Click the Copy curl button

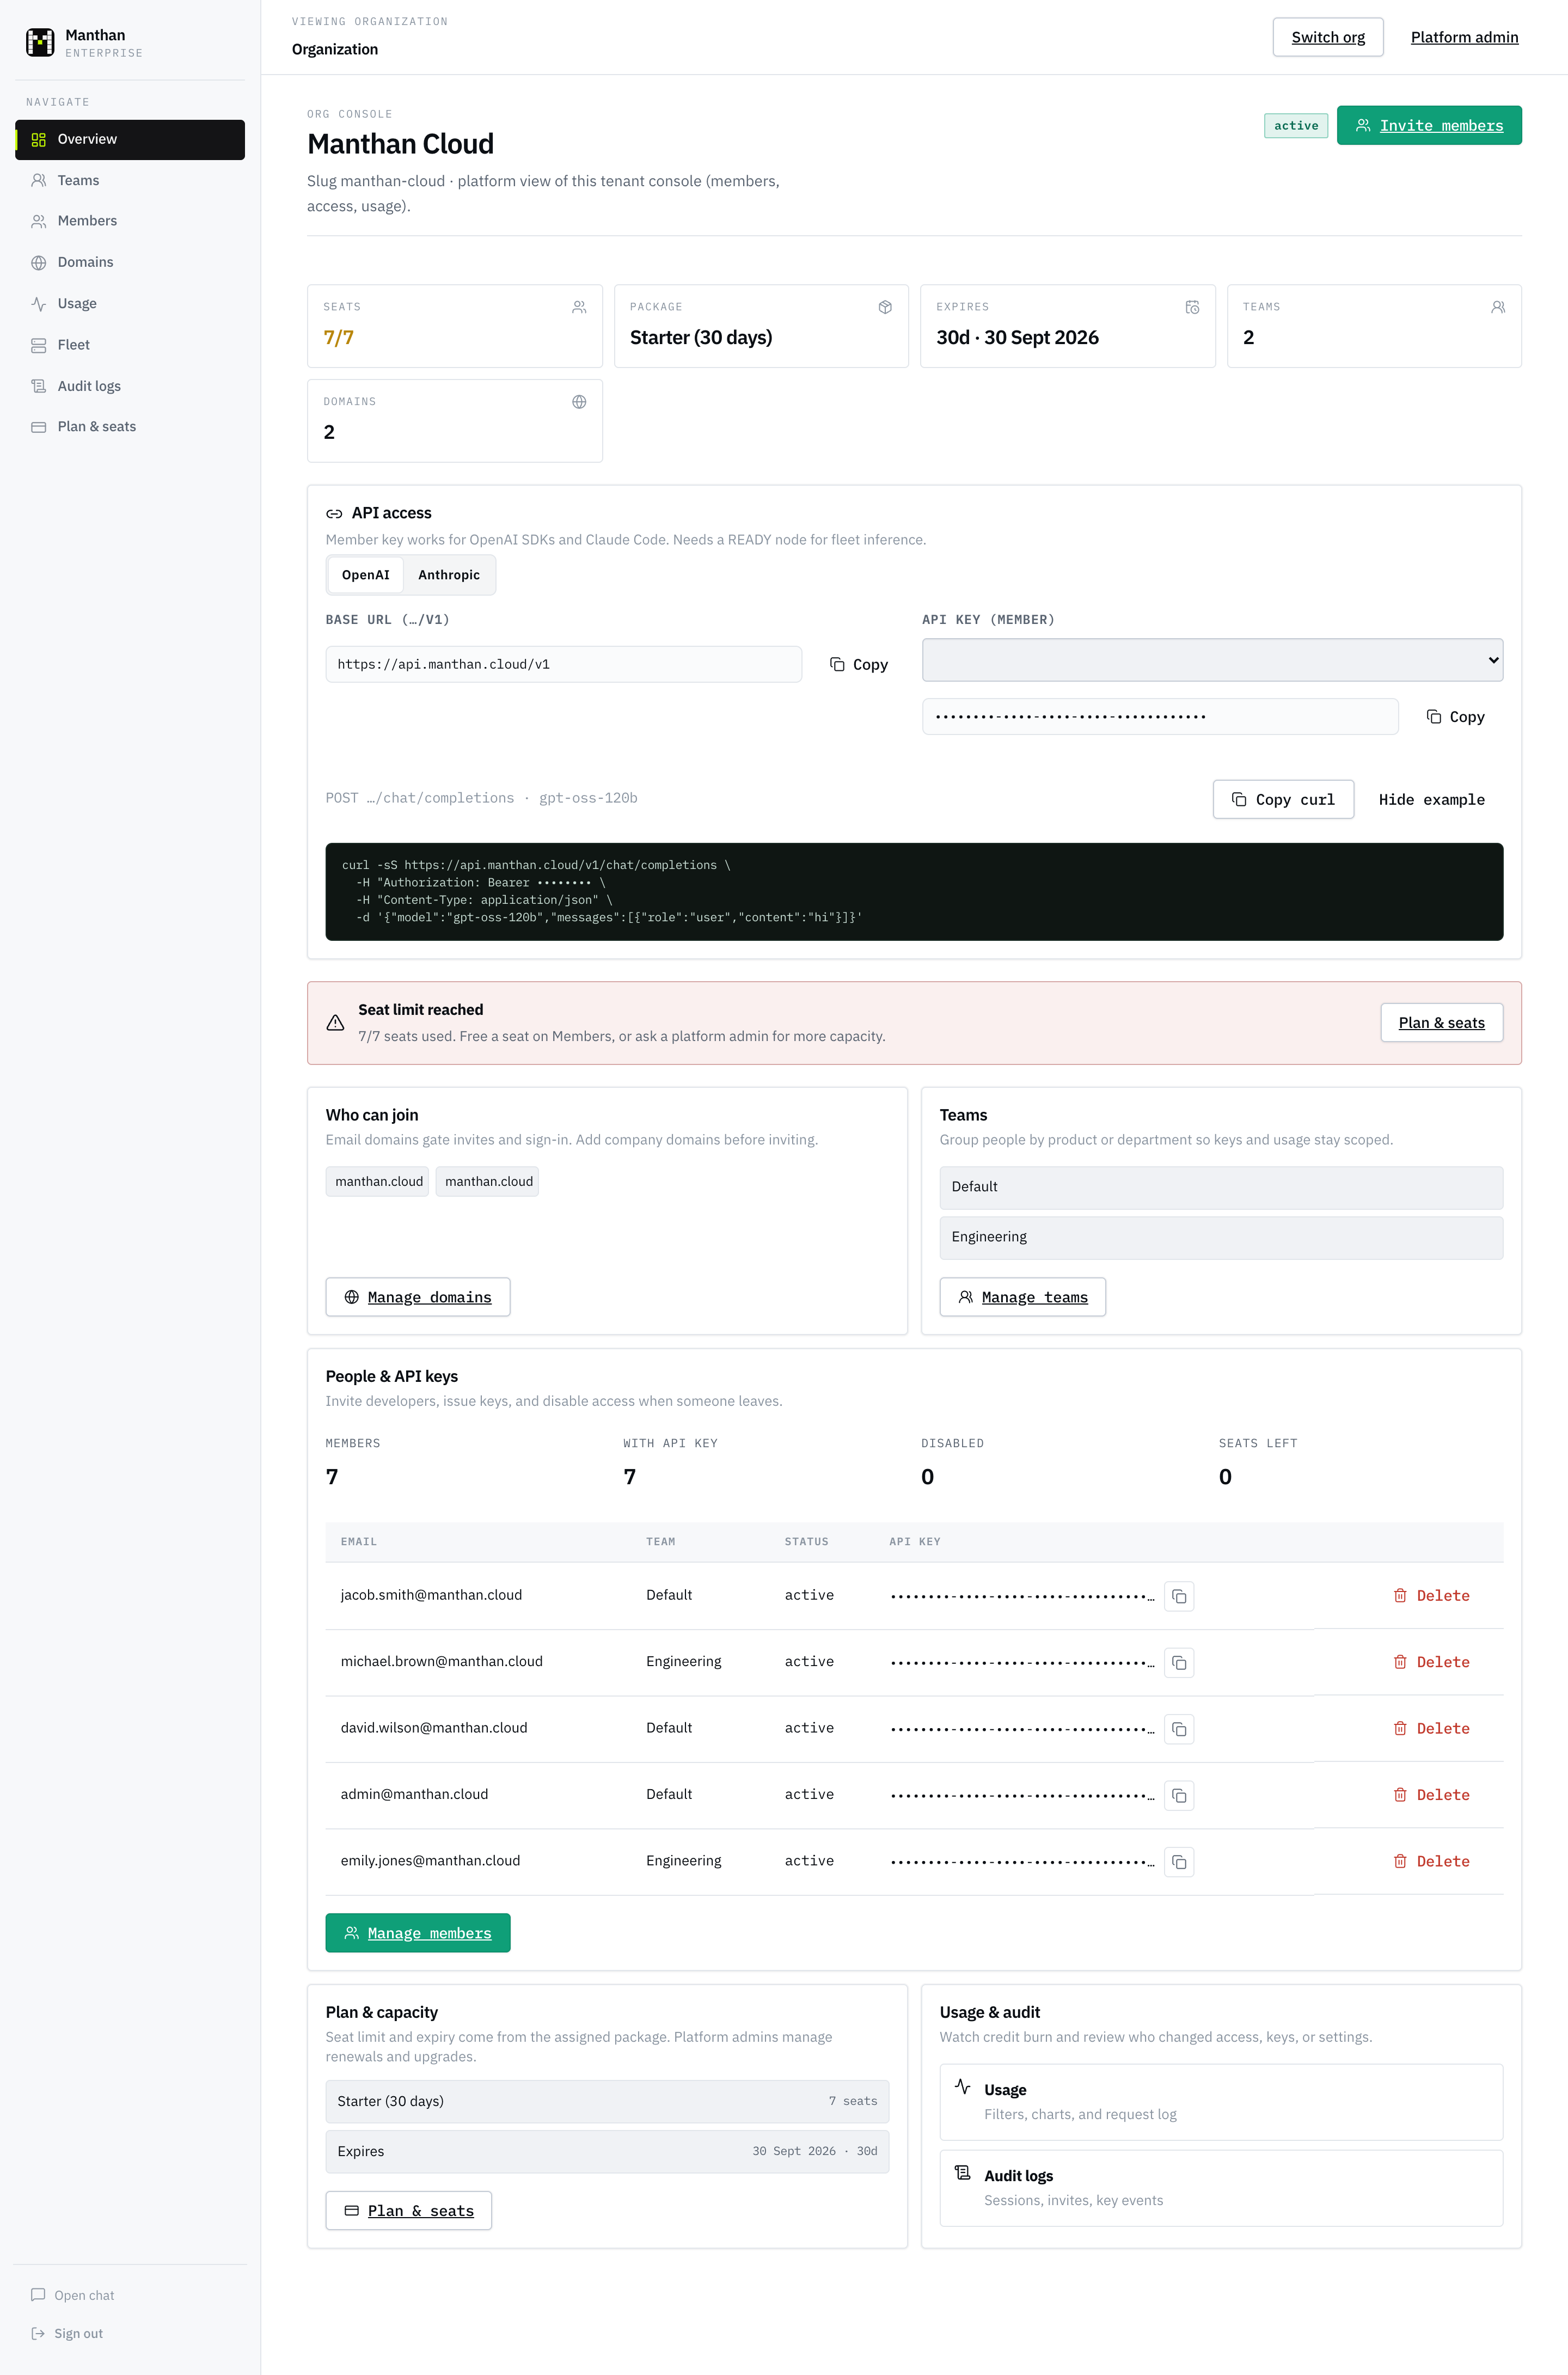pos(1283,800)
